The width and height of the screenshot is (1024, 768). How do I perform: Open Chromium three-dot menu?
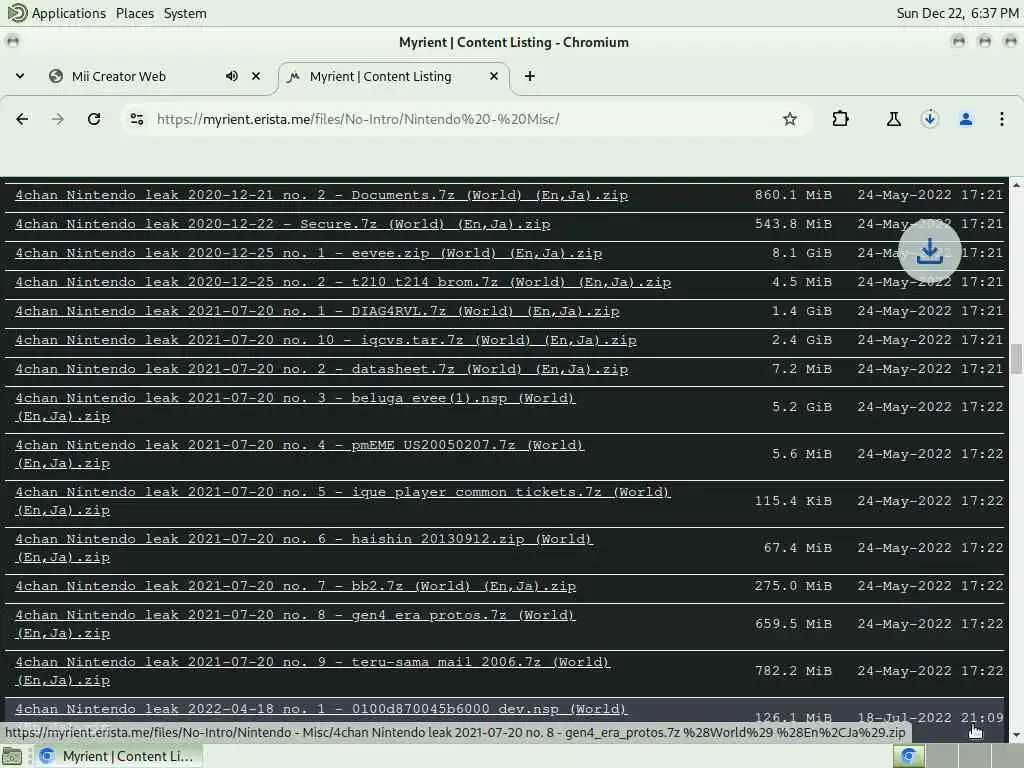[x=1001, y=119]
